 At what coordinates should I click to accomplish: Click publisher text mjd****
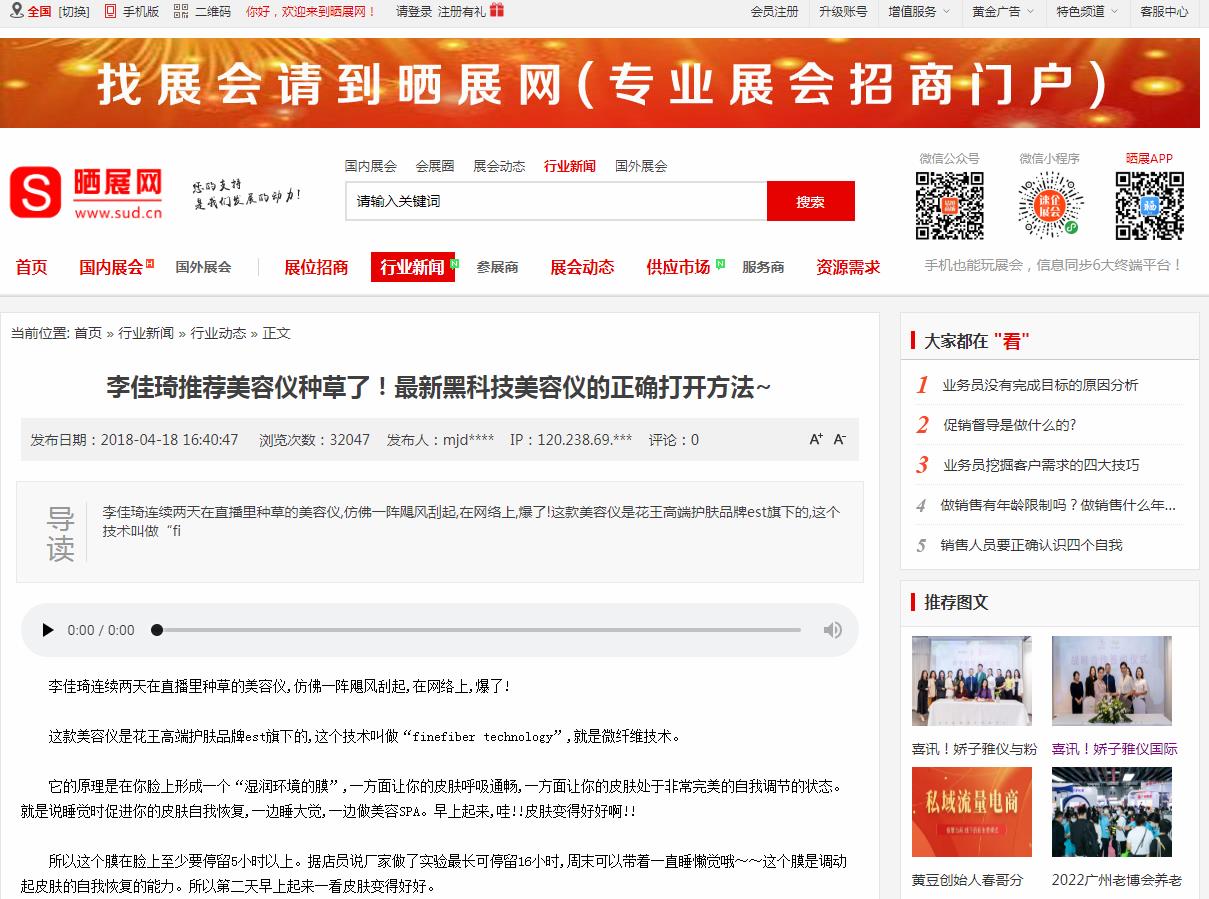point(469,440)
